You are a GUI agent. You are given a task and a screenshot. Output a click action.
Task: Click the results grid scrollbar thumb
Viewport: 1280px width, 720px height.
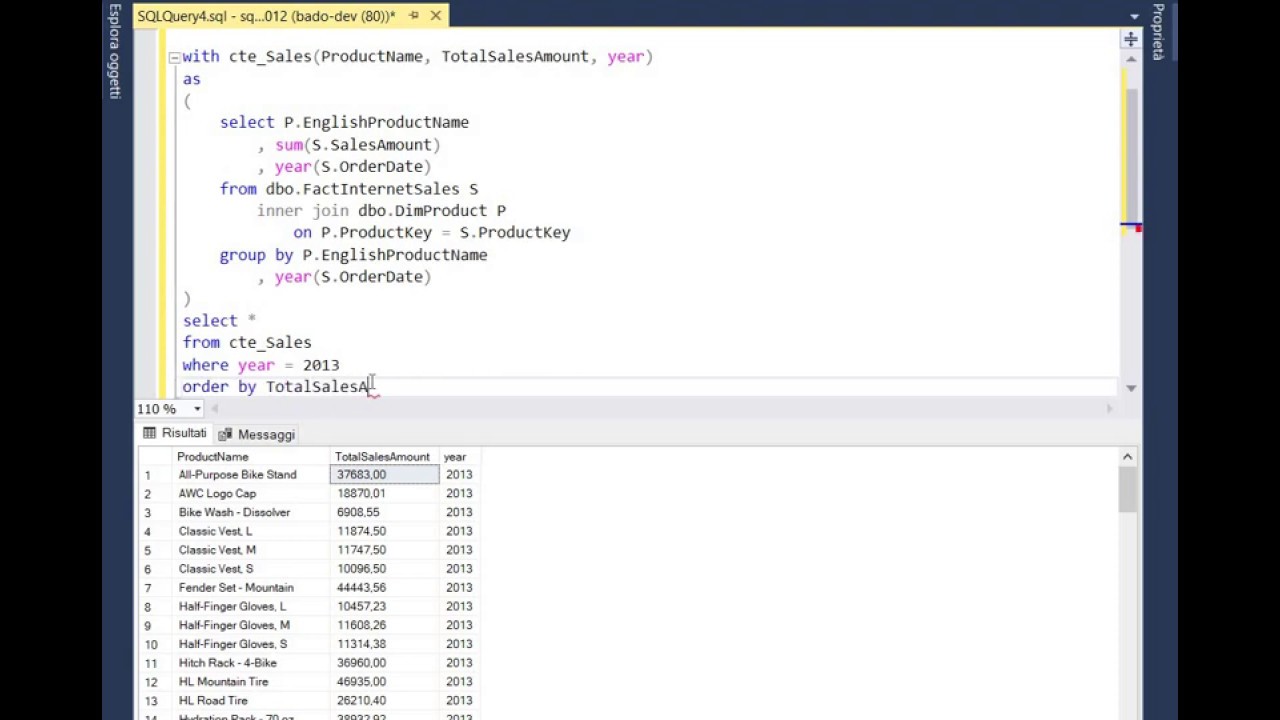tap(1127, 490)
